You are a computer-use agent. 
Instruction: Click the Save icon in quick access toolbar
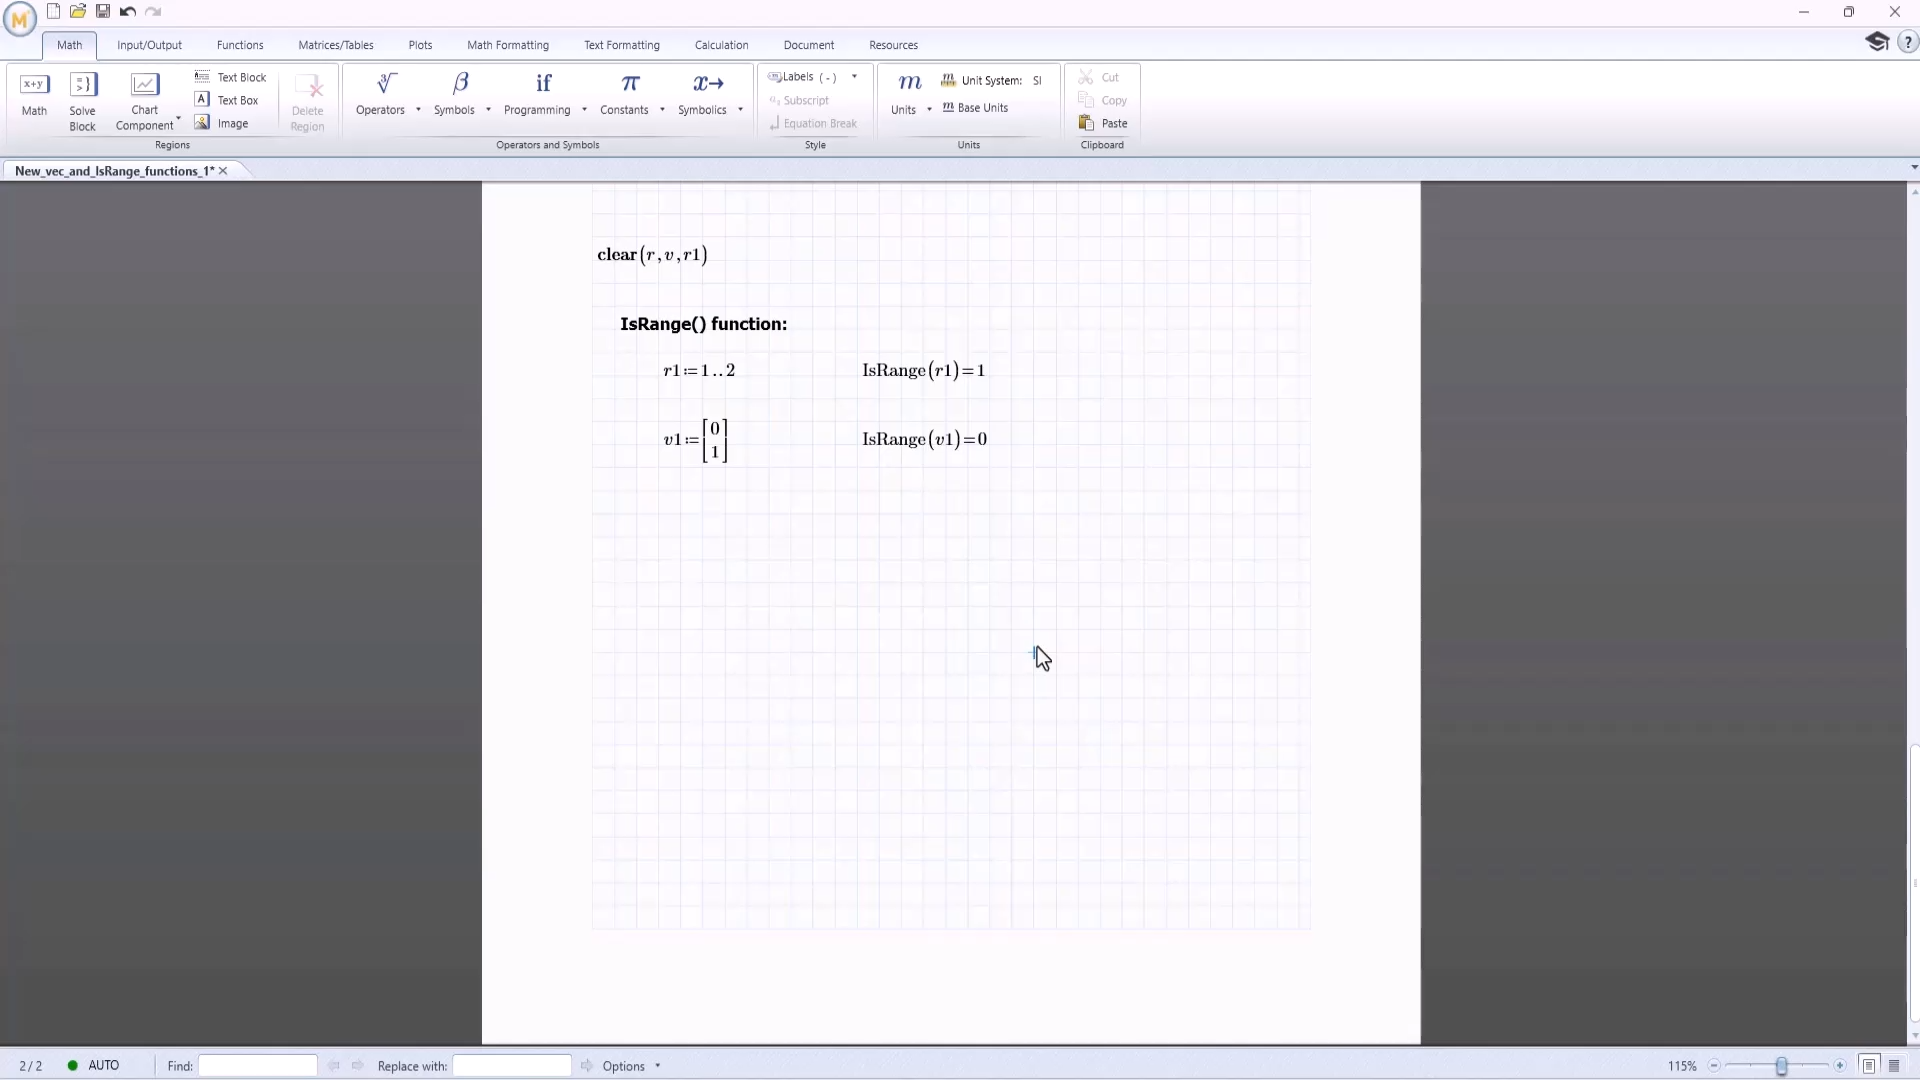pyautogui.click(x=103, y=12)
